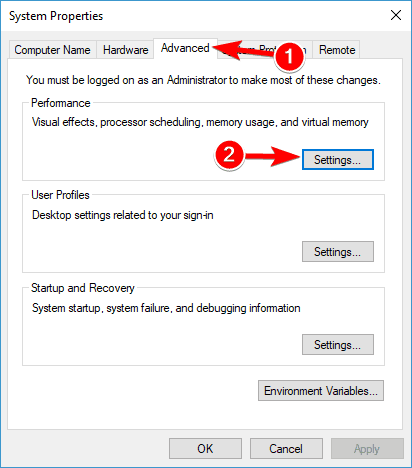Open the Hardware tab
Screen dimensions: 412x468
click(x=125, y=50)
